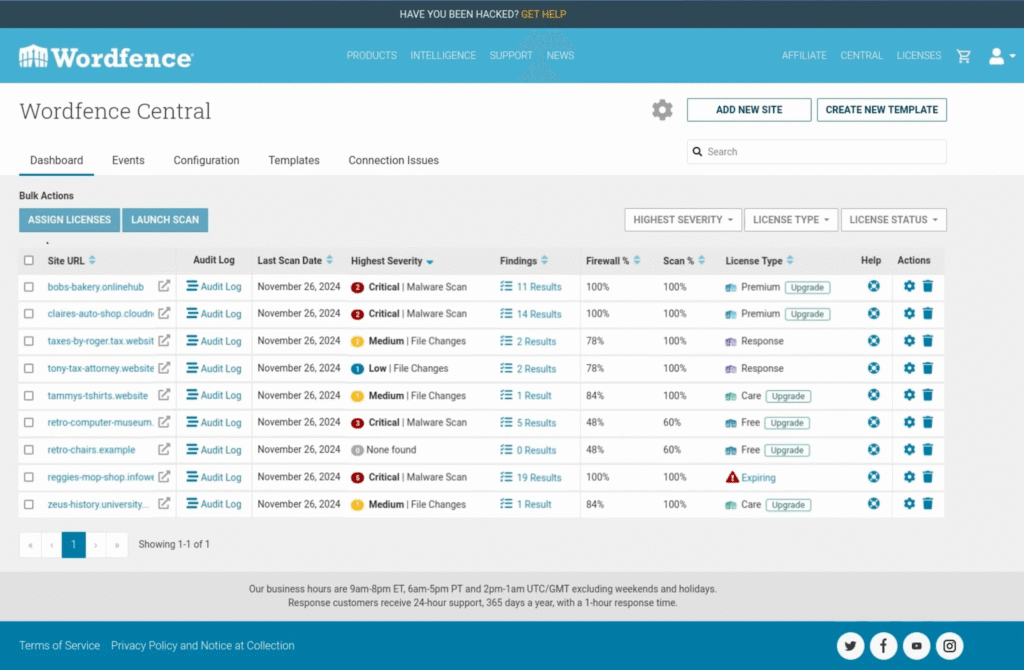
Task: Expand the Highest Severity filter dropdown
Action: (x=682, y=219)
